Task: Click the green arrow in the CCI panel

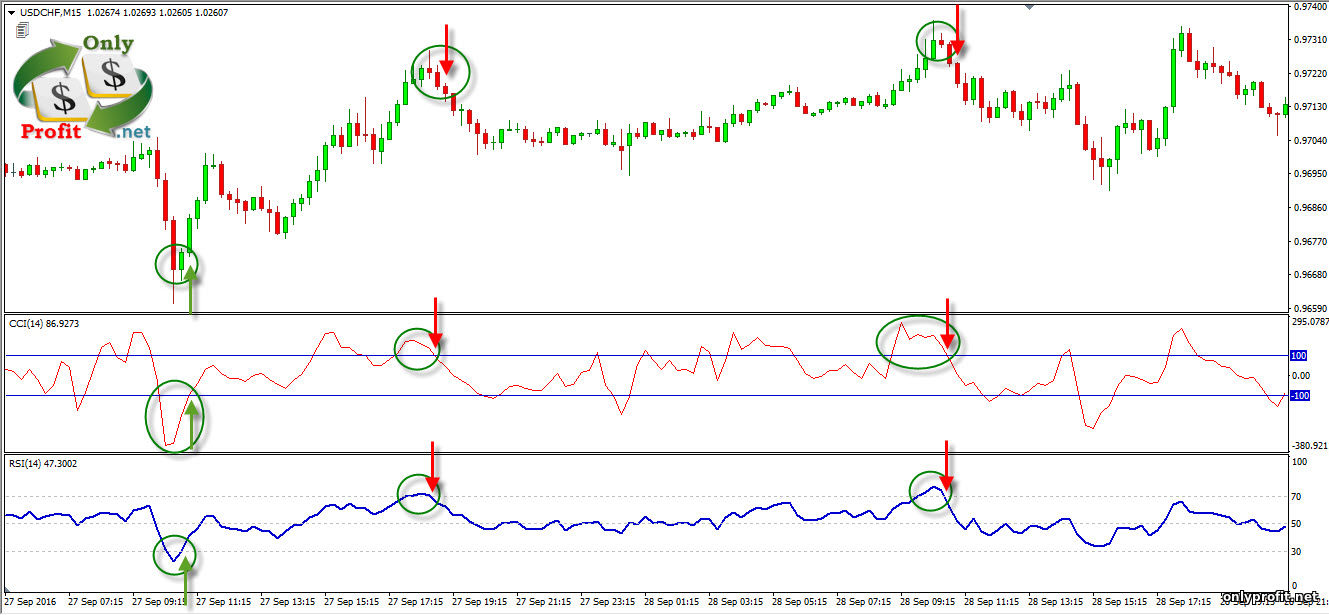Action: pyautogui.click(x=191, y=424)
